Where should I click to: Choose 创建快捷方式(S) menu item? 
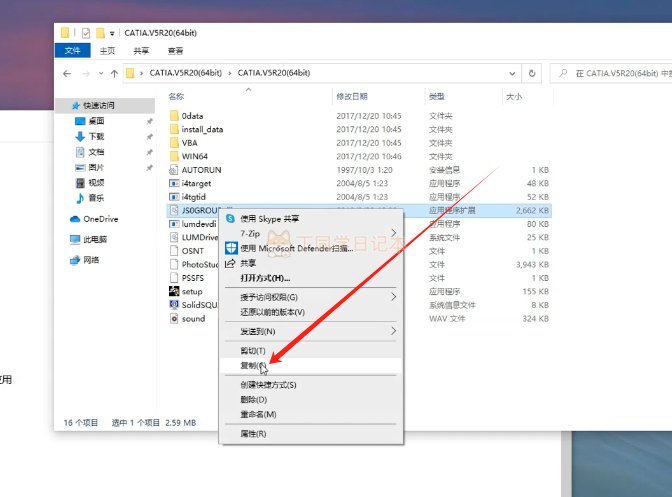click(312, 385)
